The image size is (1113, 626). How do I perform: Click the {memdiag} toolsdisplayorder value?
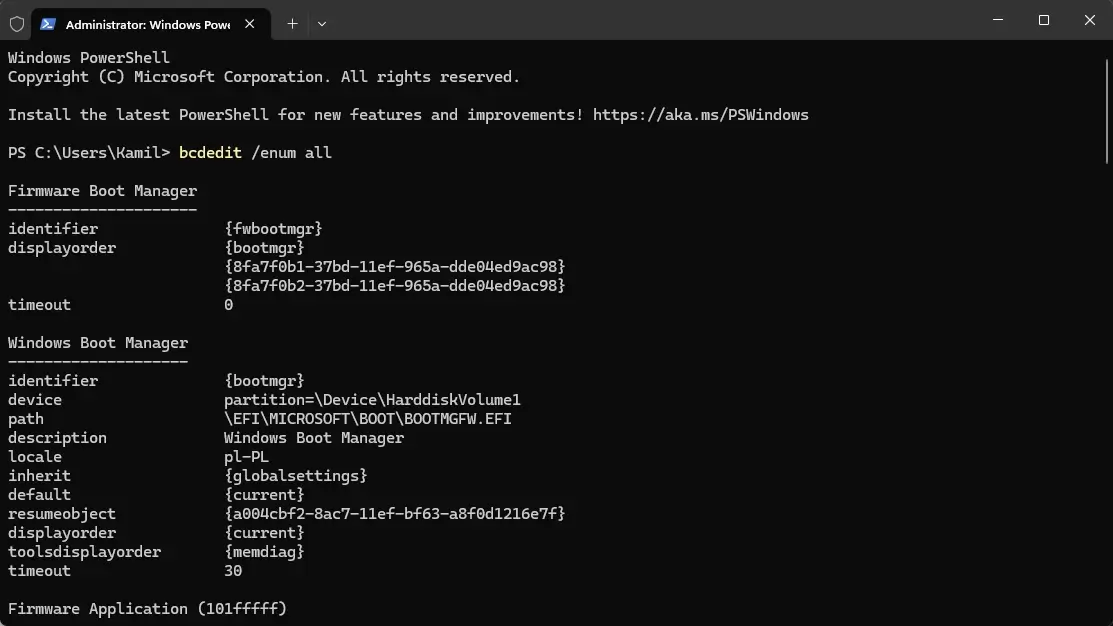[264, 552]
